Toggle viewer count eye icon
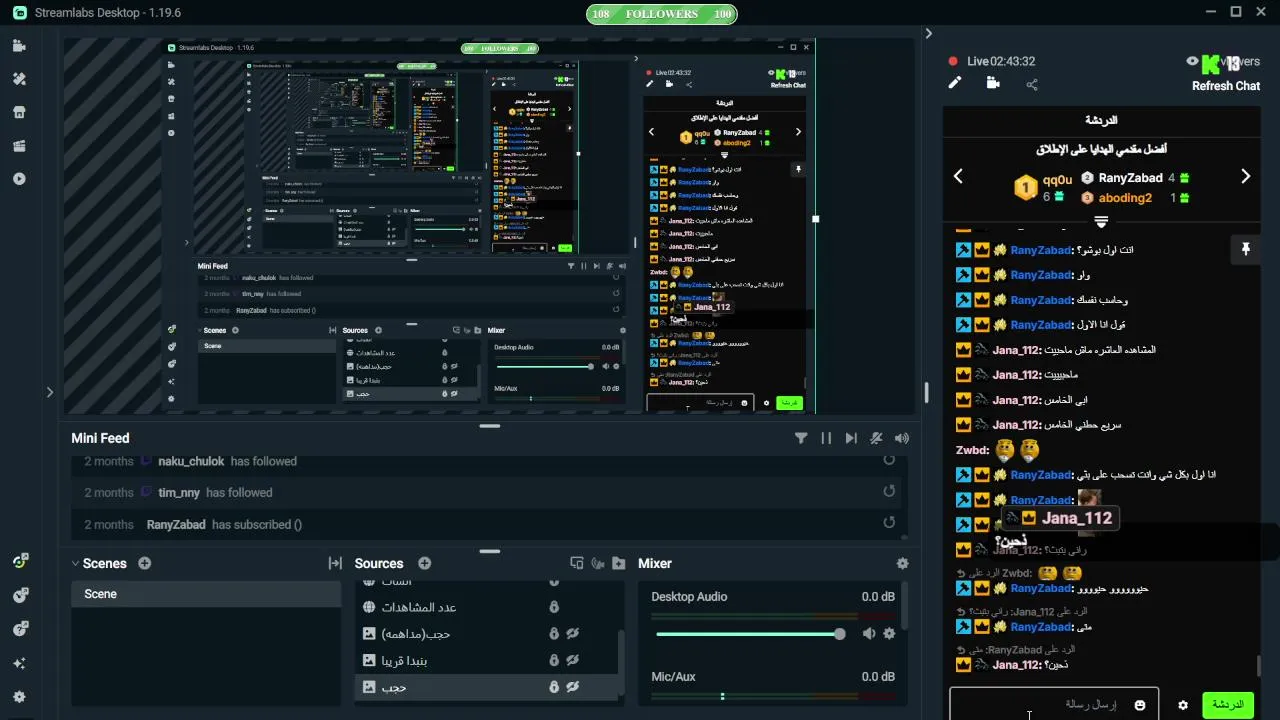This screenshot has height=720, width=1280. click(1192, 62)
